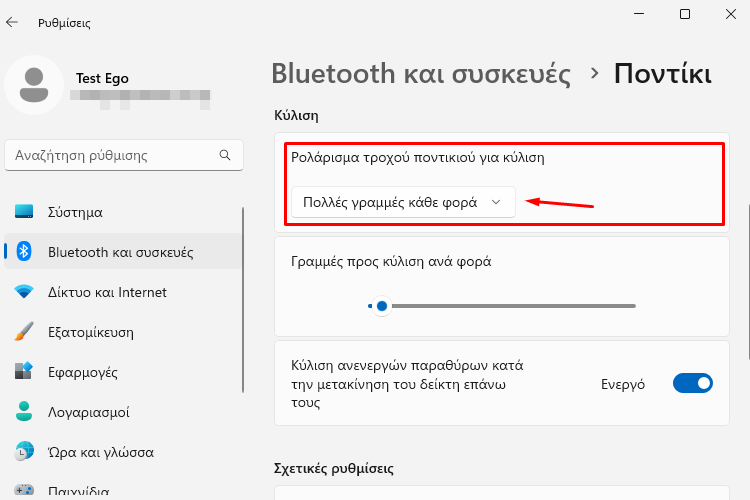Image resolution: width=750 pixels, height=500 pixels.
Task: Click the globe clock Ώρα και γλώσσα icon
Action: 24,451
